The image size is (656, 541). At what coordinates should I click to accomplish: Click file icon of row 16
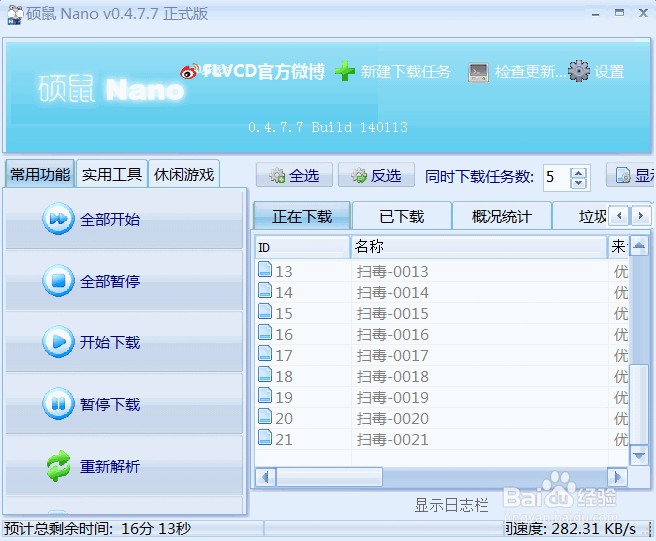tap(265, 332)
